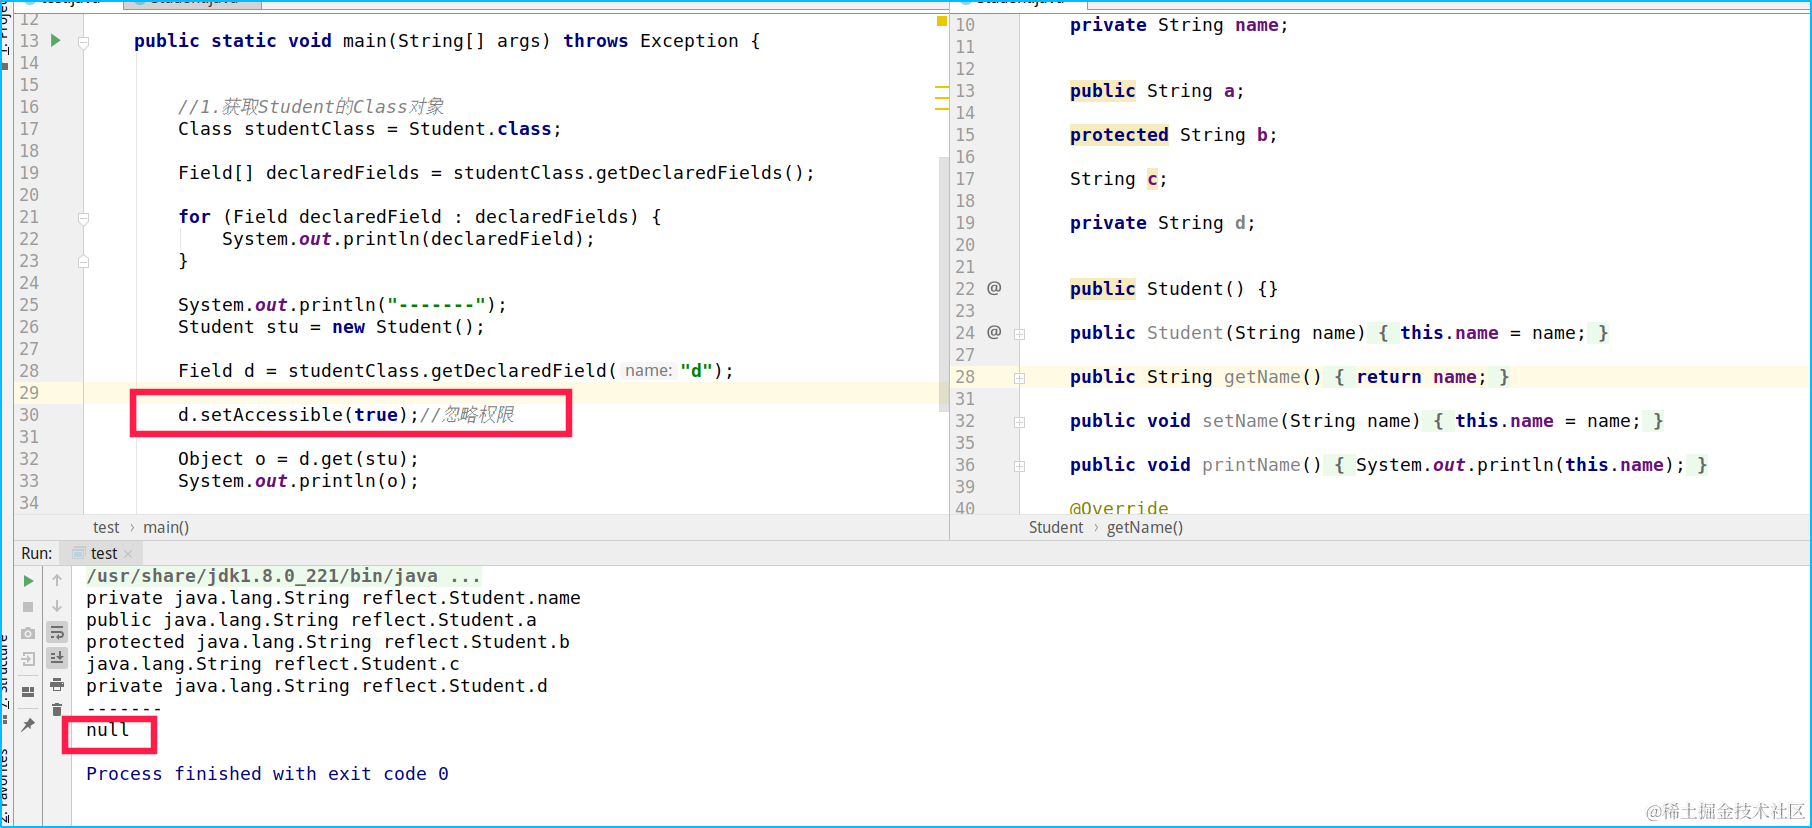Click 'main()' breadcrumb under left editor
The image size is (1812, 828).
166,527
